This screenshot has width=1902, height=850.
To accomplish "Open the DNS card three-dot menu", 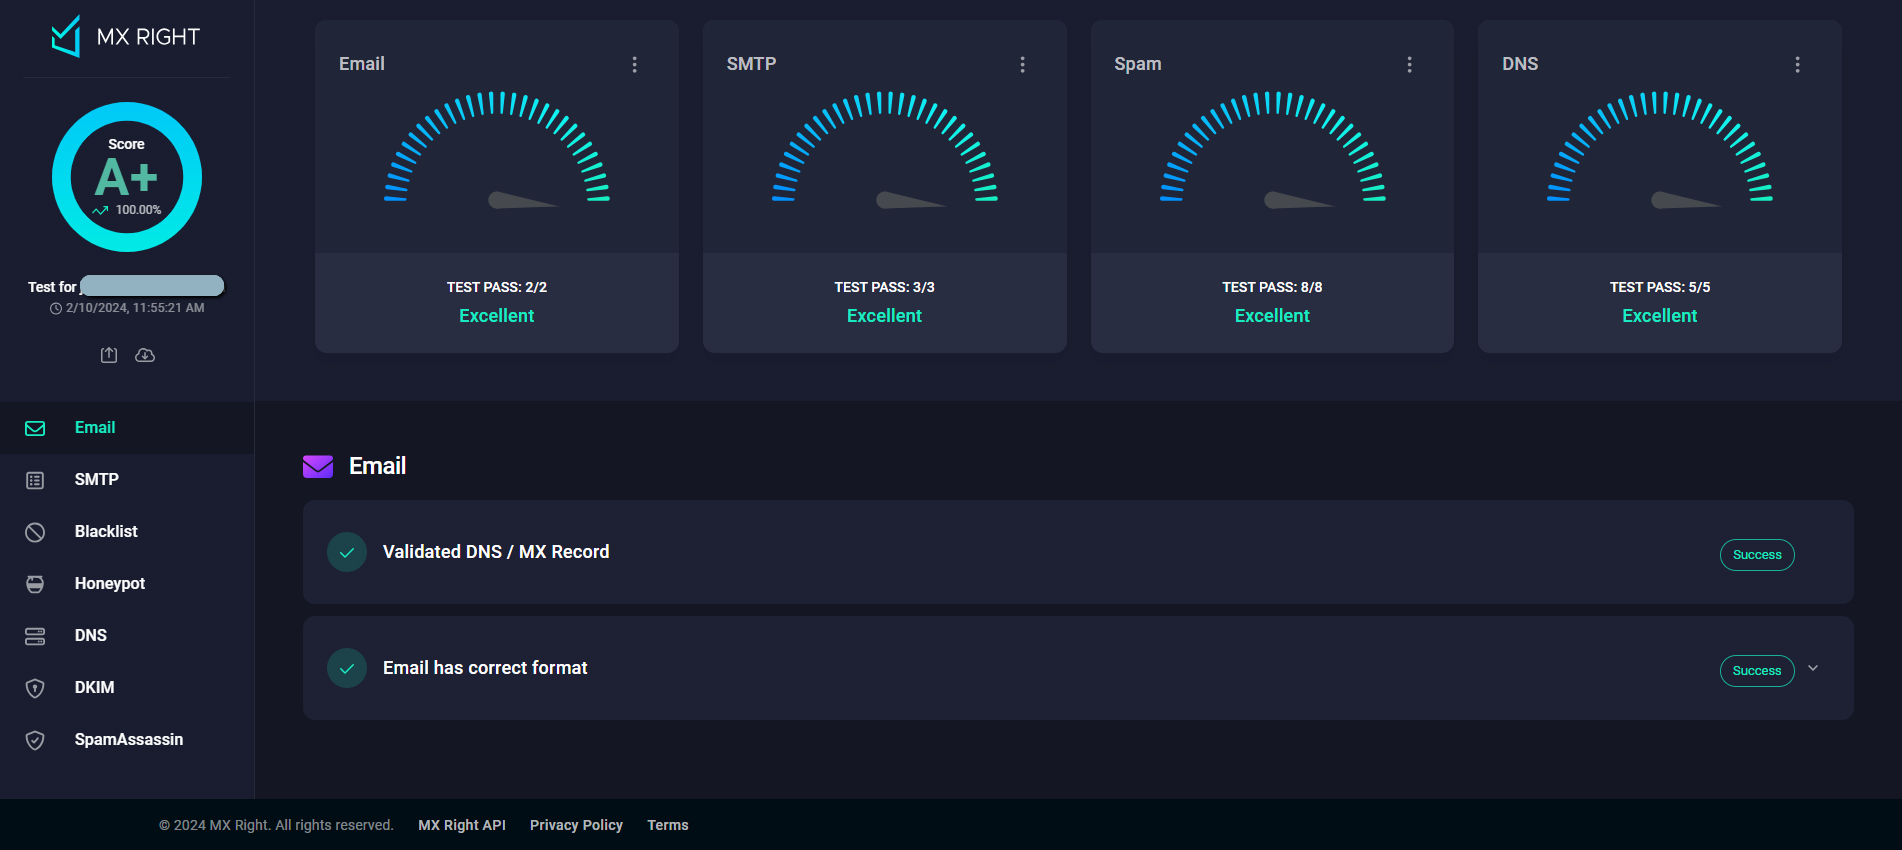I will (1797, 64).
